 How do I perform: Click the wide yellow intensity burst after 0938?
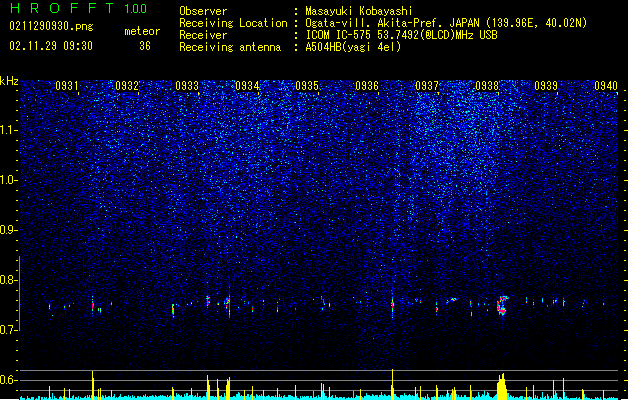(501, 386)
